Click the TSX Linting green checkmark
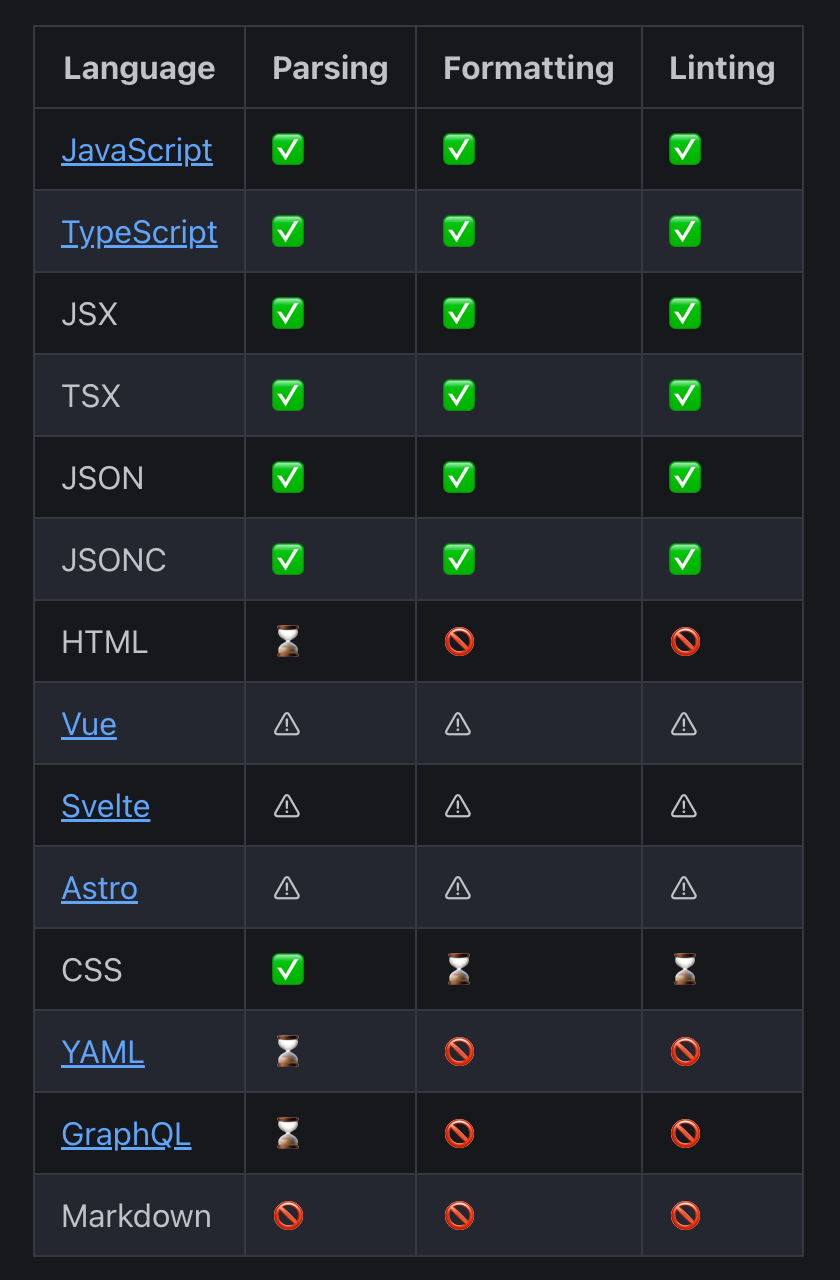The width and height of the screenshot is (840, 1280). [685, 396]
